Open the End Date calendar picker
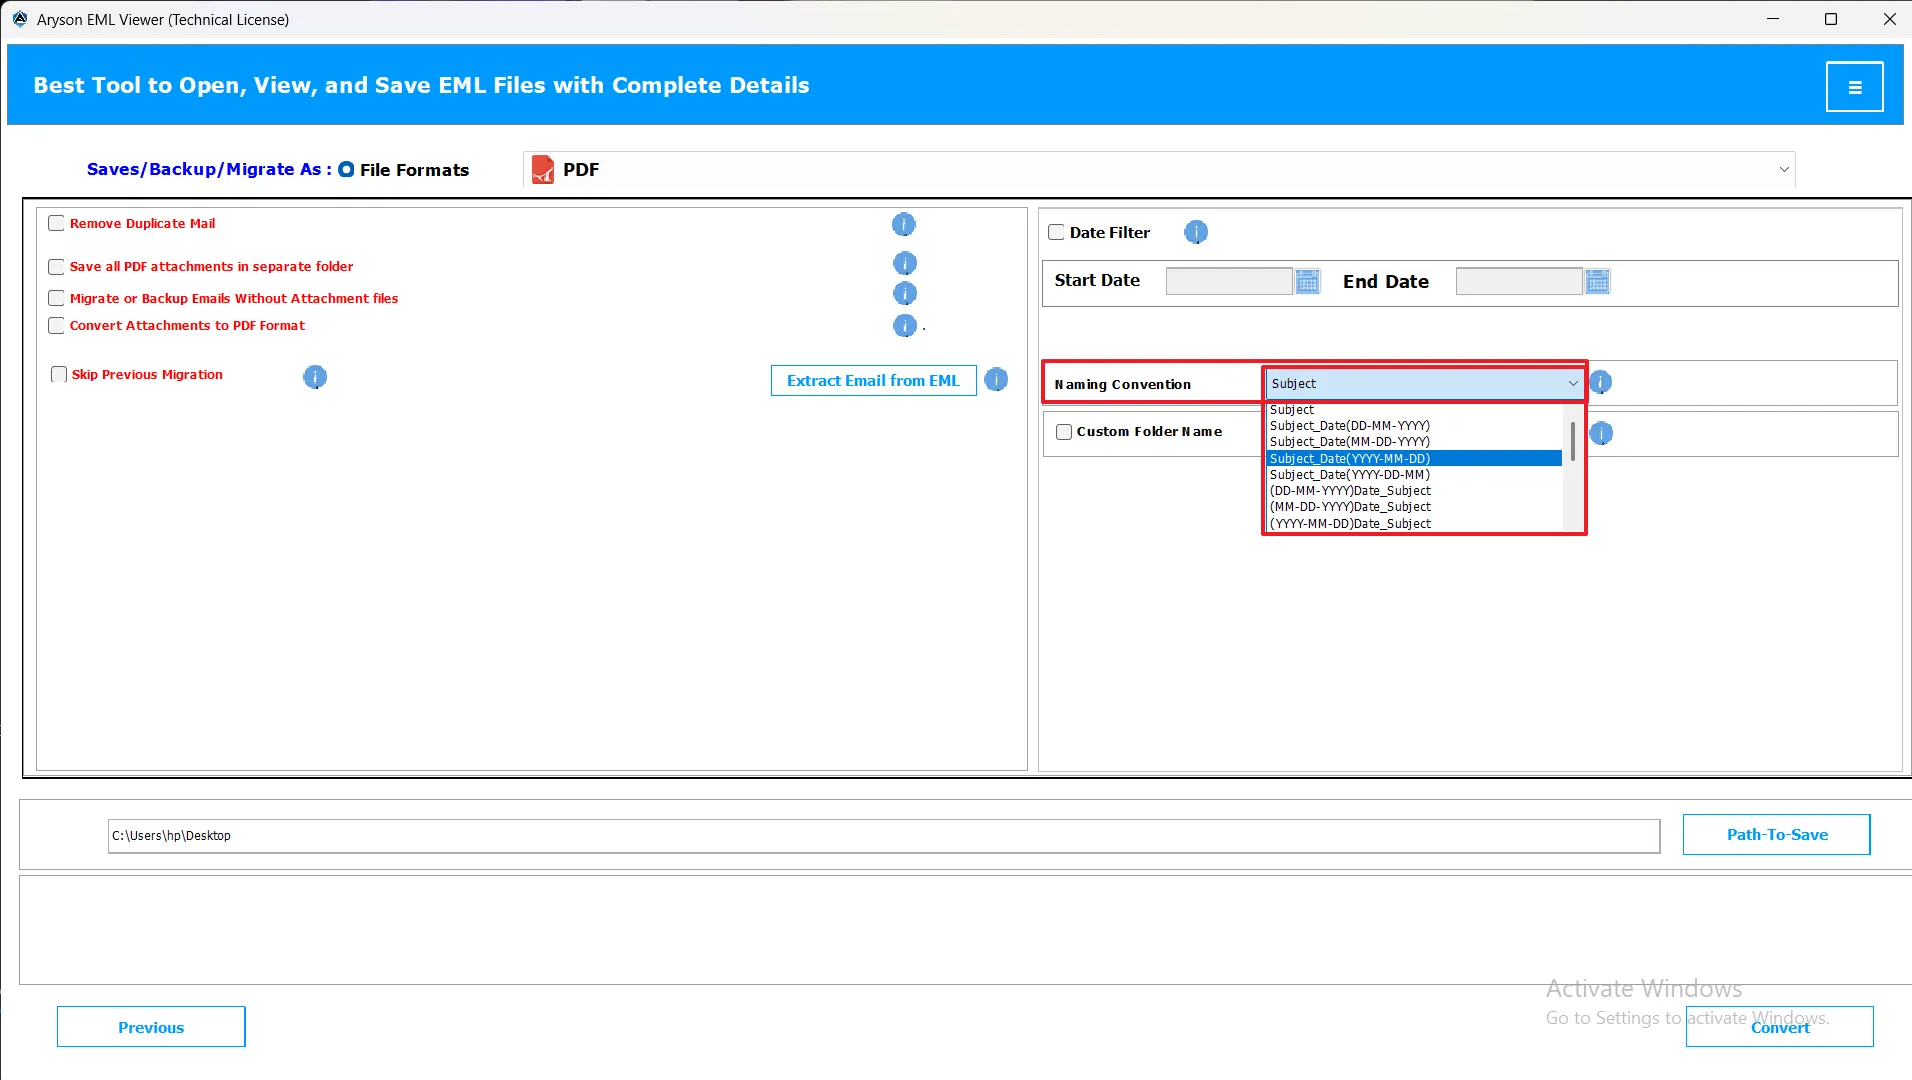The height and width of the screenshot is (1080, 1912). (1597, 282)
